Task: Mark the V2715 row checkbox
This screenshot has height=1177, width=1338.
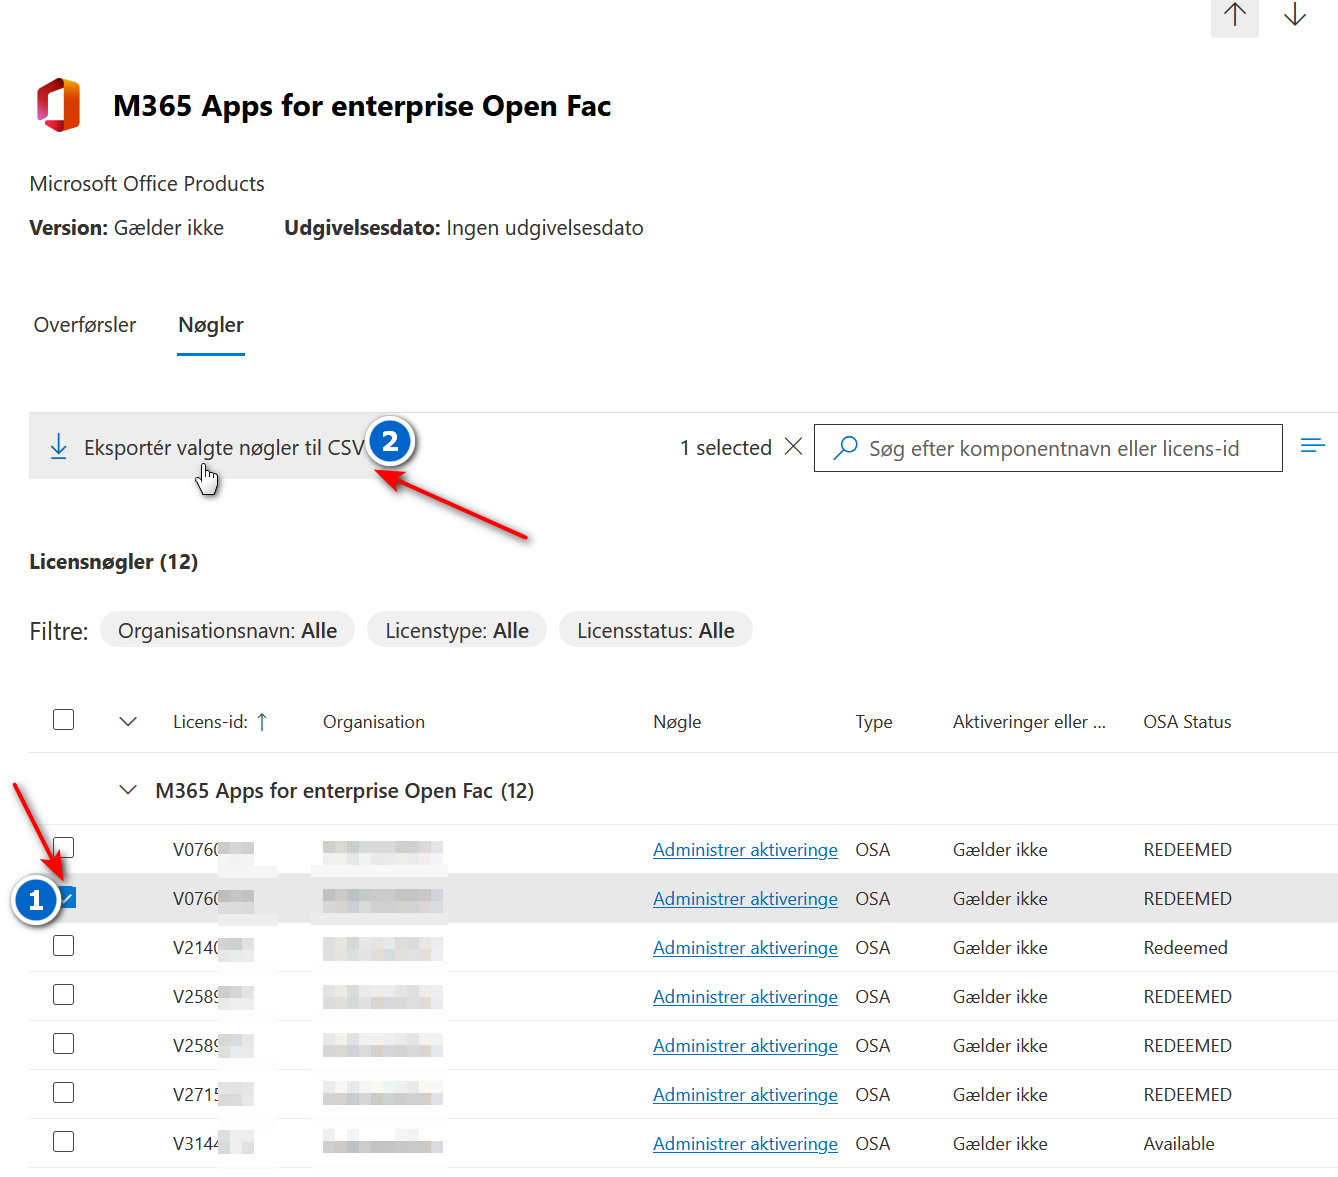Action: pos(63,1093)
